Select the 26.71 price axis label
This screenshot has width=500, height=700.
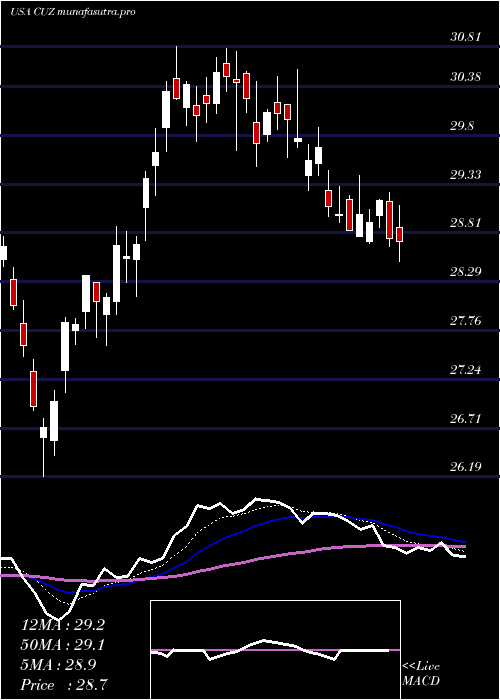tap(465, 418)
